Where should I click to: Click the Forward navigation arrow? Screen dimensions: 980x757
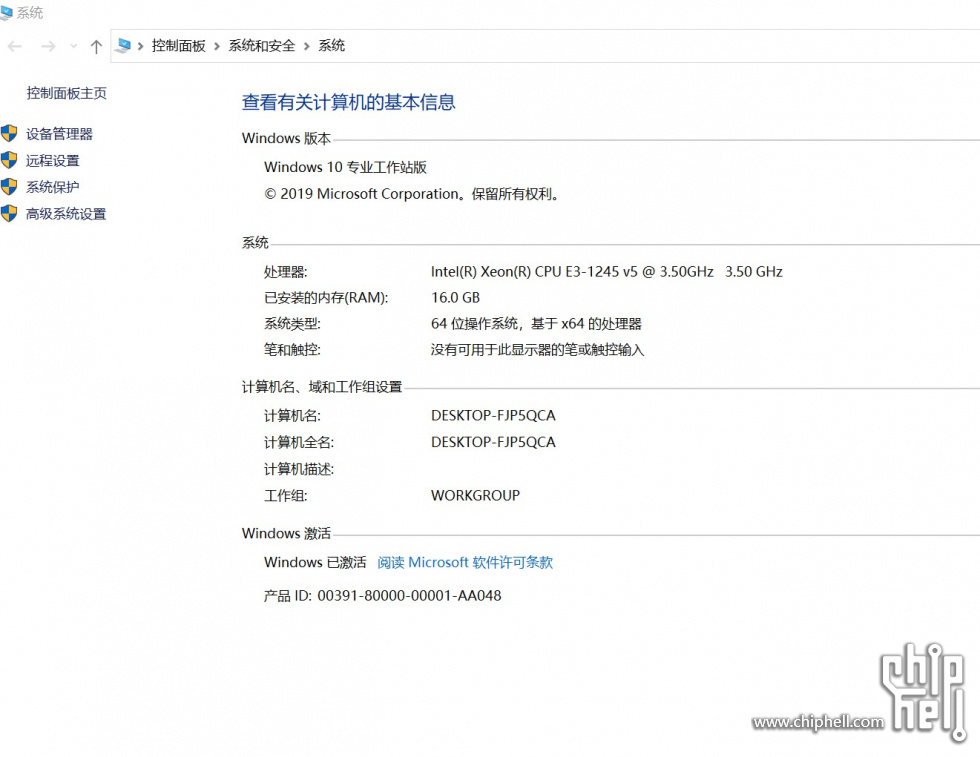point(49,46)
